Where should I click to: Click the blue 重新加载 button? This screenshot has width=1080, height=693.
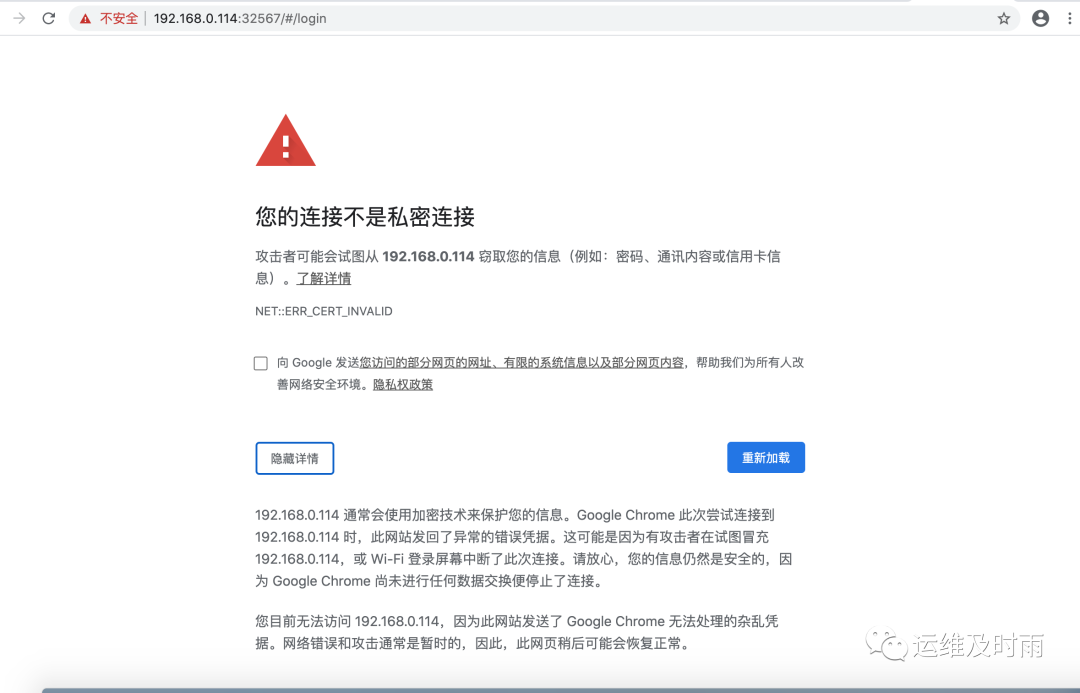click(x=766, y=457)
